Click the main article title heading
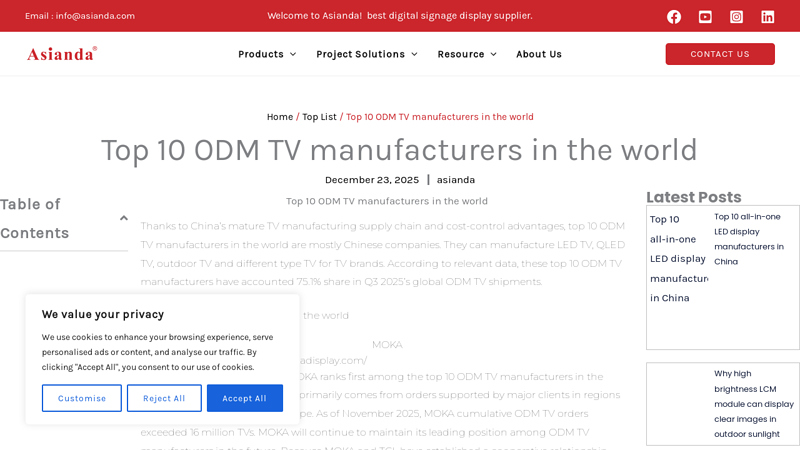Image resolution: width=800 pixels, height=450 pixels. (399, 150)
